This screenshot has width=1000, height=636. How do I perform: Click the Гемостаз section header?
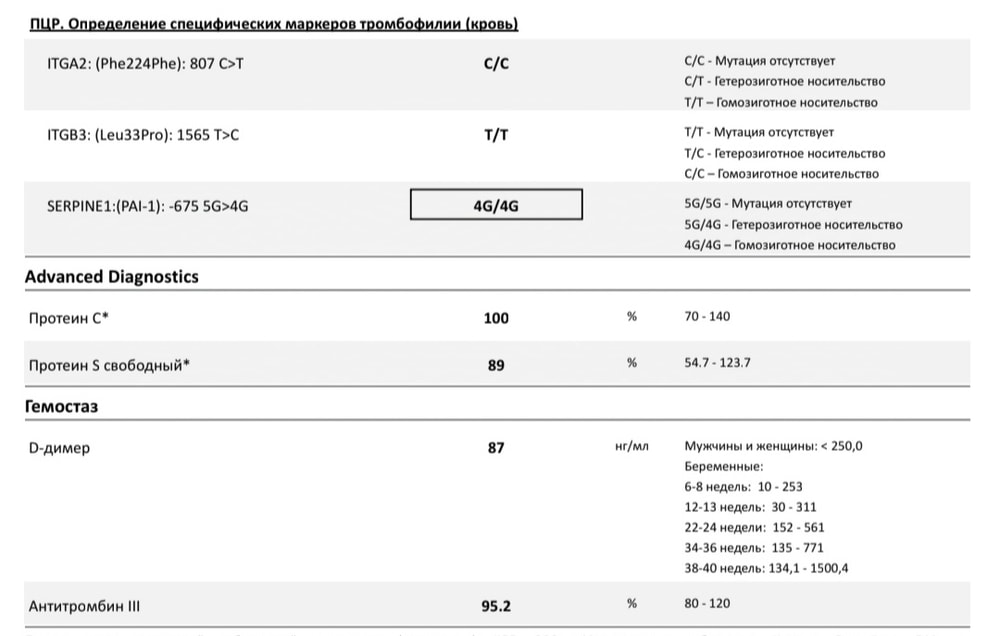[62, 407]
